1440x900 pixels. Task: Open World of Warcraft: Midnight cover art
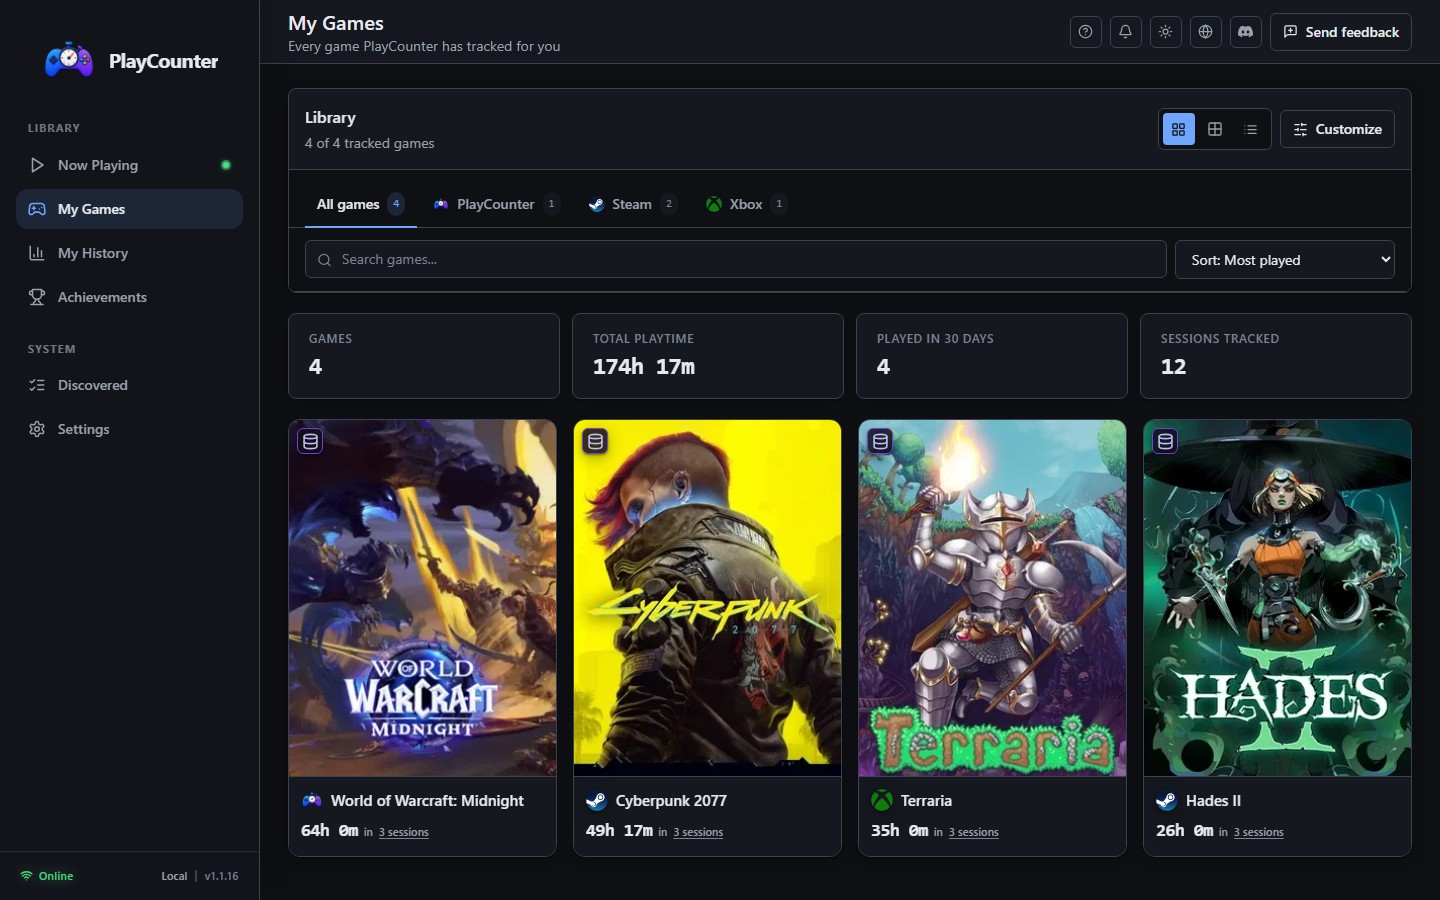(422, 598)
